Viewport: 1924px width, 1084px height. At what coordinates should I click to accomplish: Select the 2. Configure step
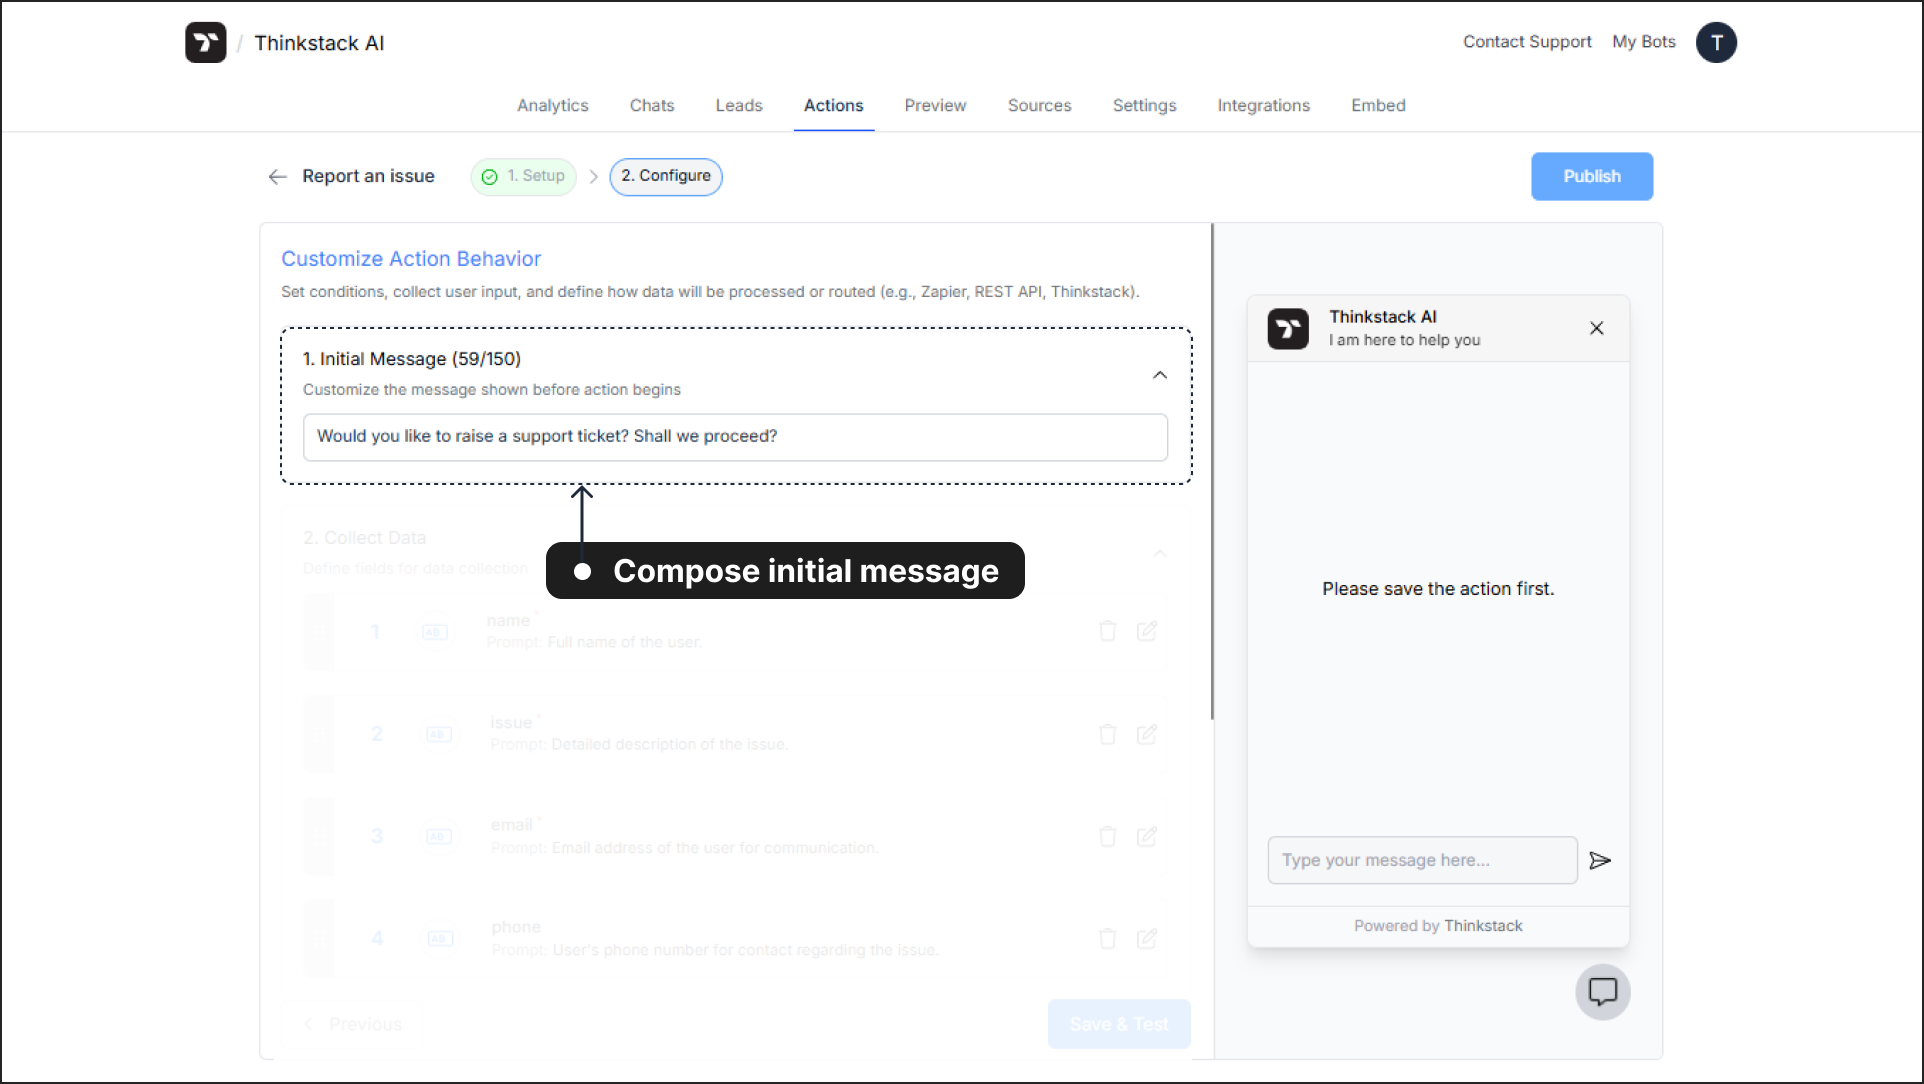[x=665, y=177]
